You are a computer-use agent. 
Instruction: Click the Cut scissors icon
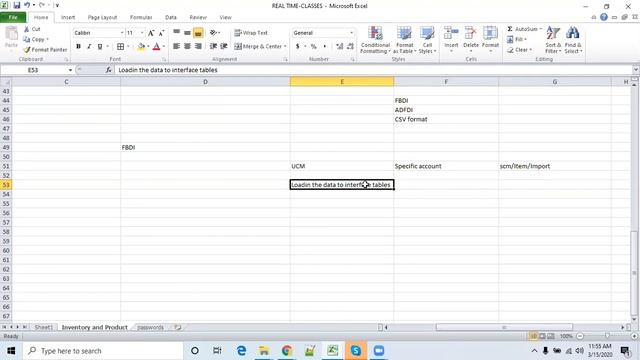(x=27, y=29)
